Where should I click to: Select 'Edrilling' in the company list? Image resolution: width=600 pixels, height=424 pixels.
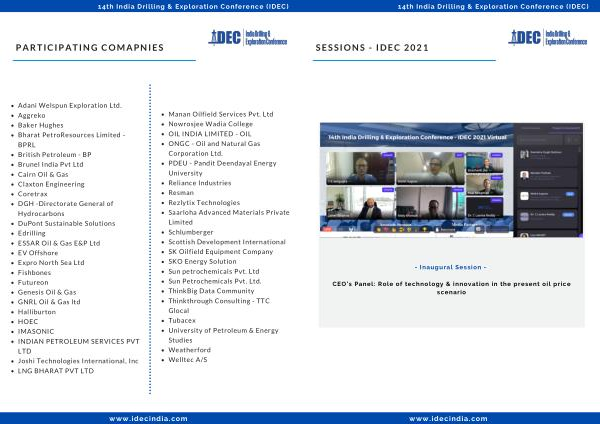pyautogui.click(x=31, y=233)
